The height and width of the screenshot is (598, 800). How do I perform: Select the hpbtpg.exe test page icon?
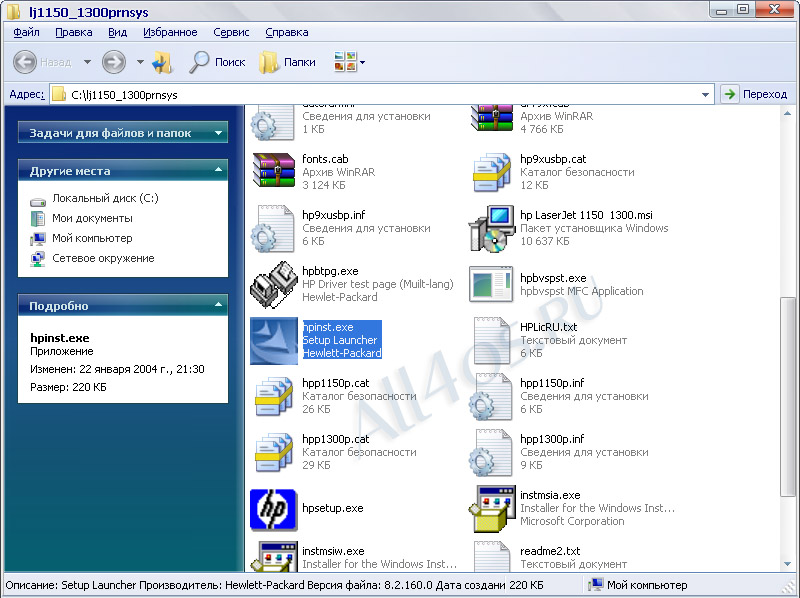click(274, 284)
